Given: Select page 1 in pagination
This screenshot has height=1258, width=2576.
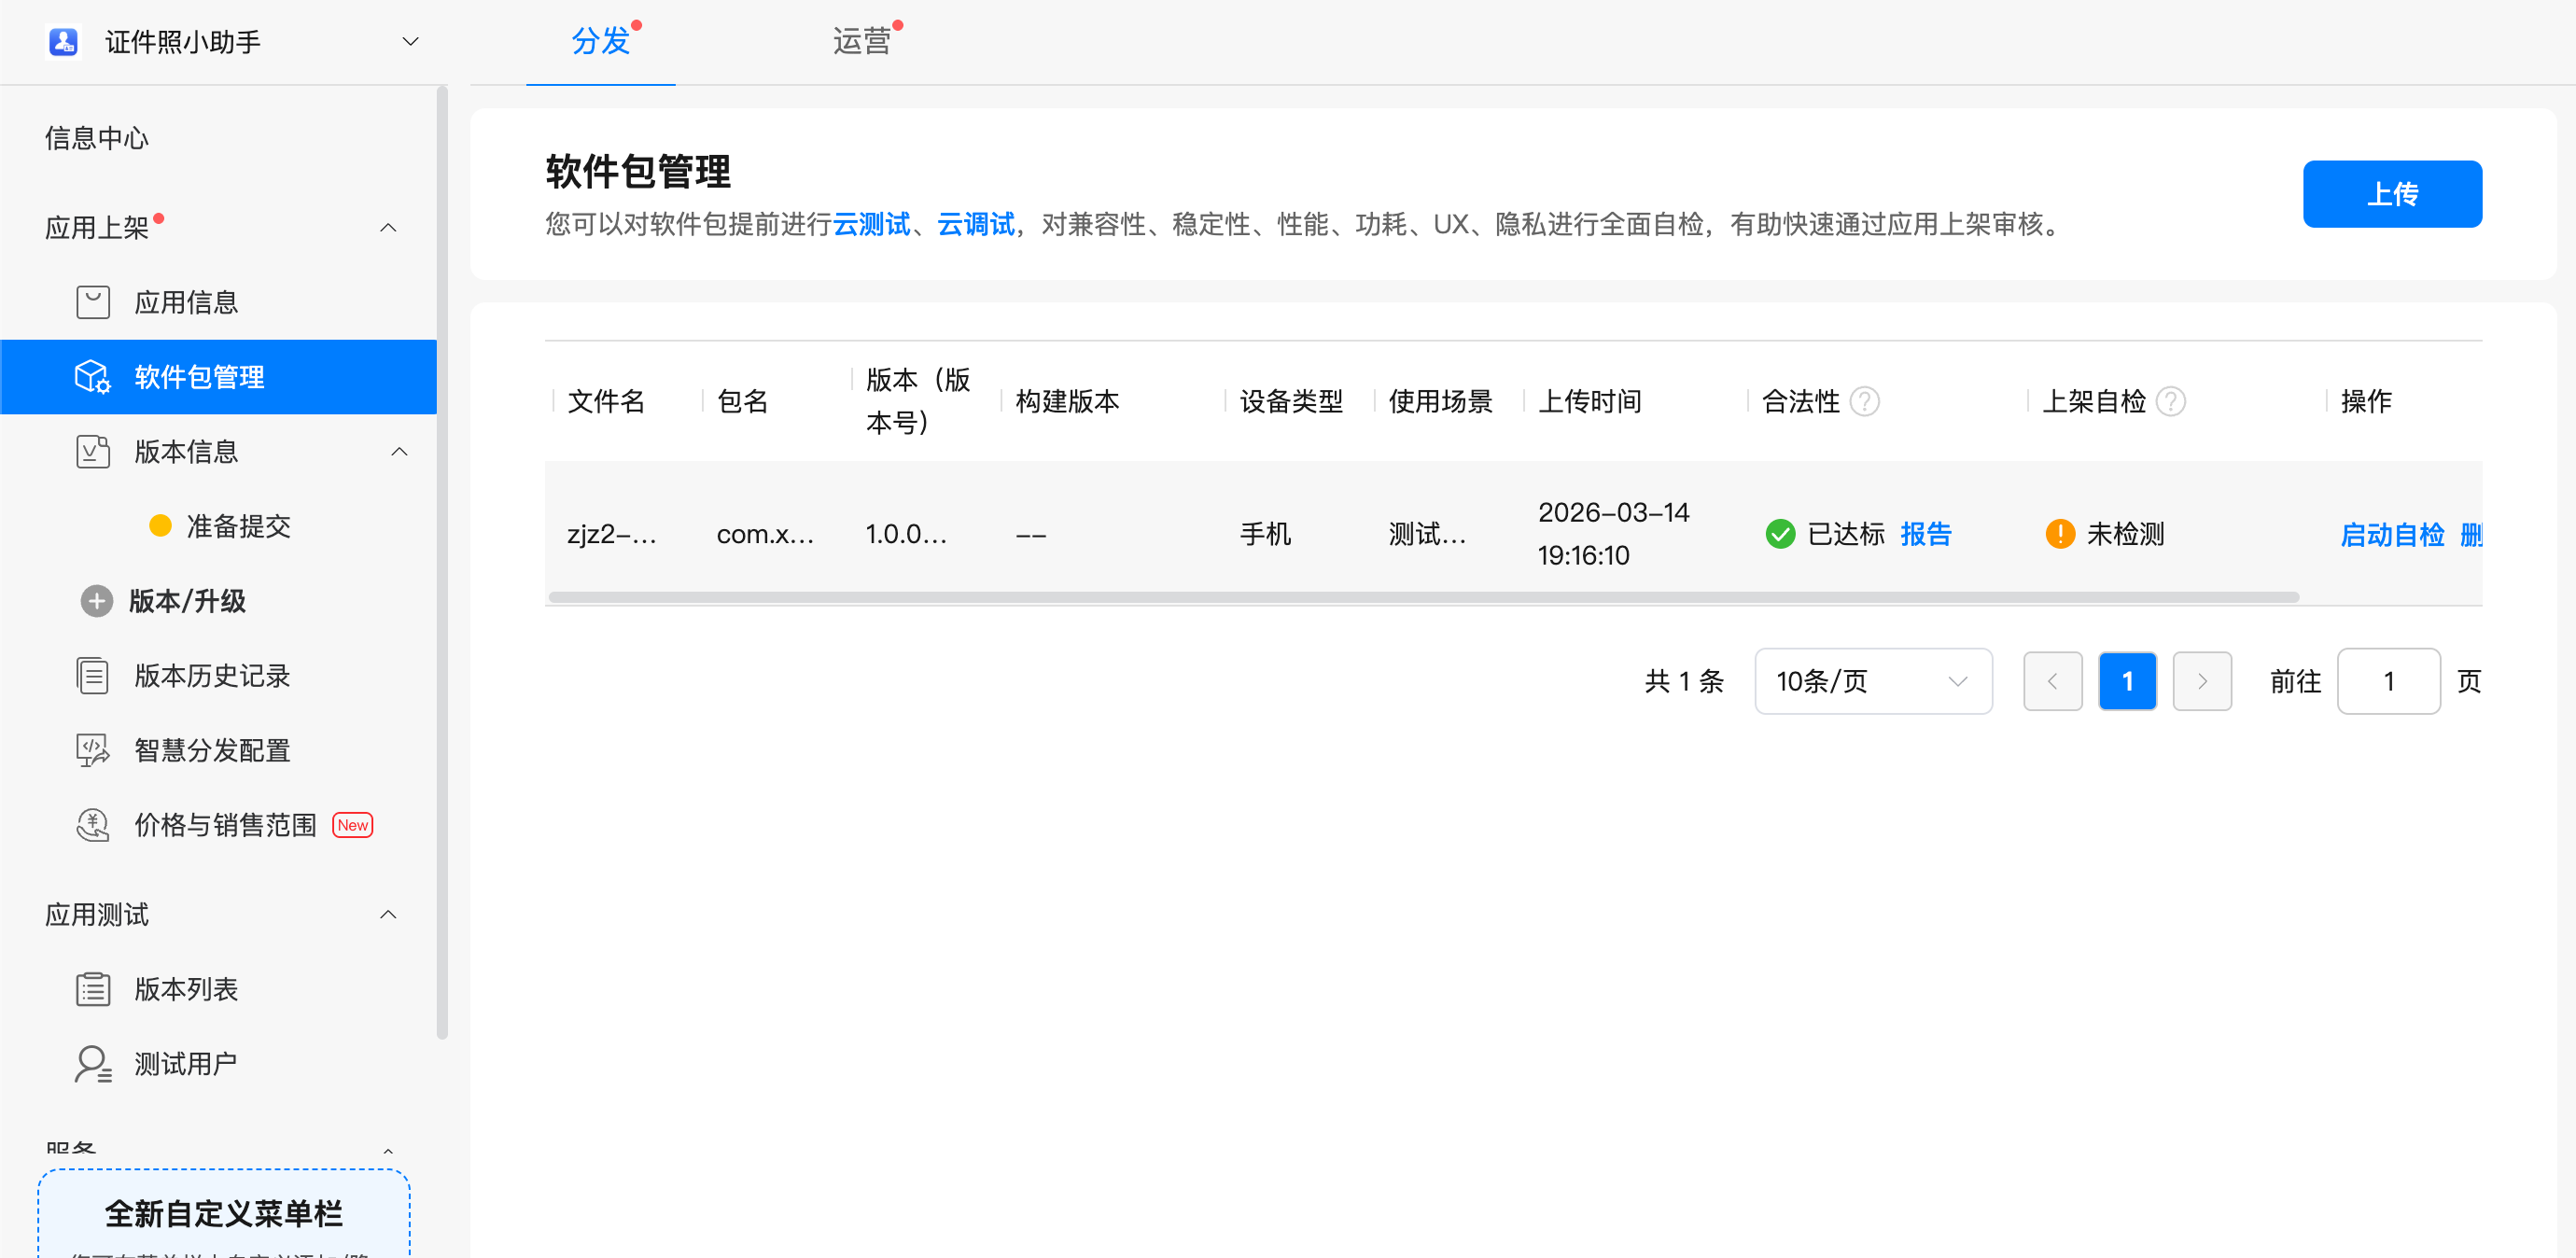Looking at the screenshot, I should pos(2127,681).
